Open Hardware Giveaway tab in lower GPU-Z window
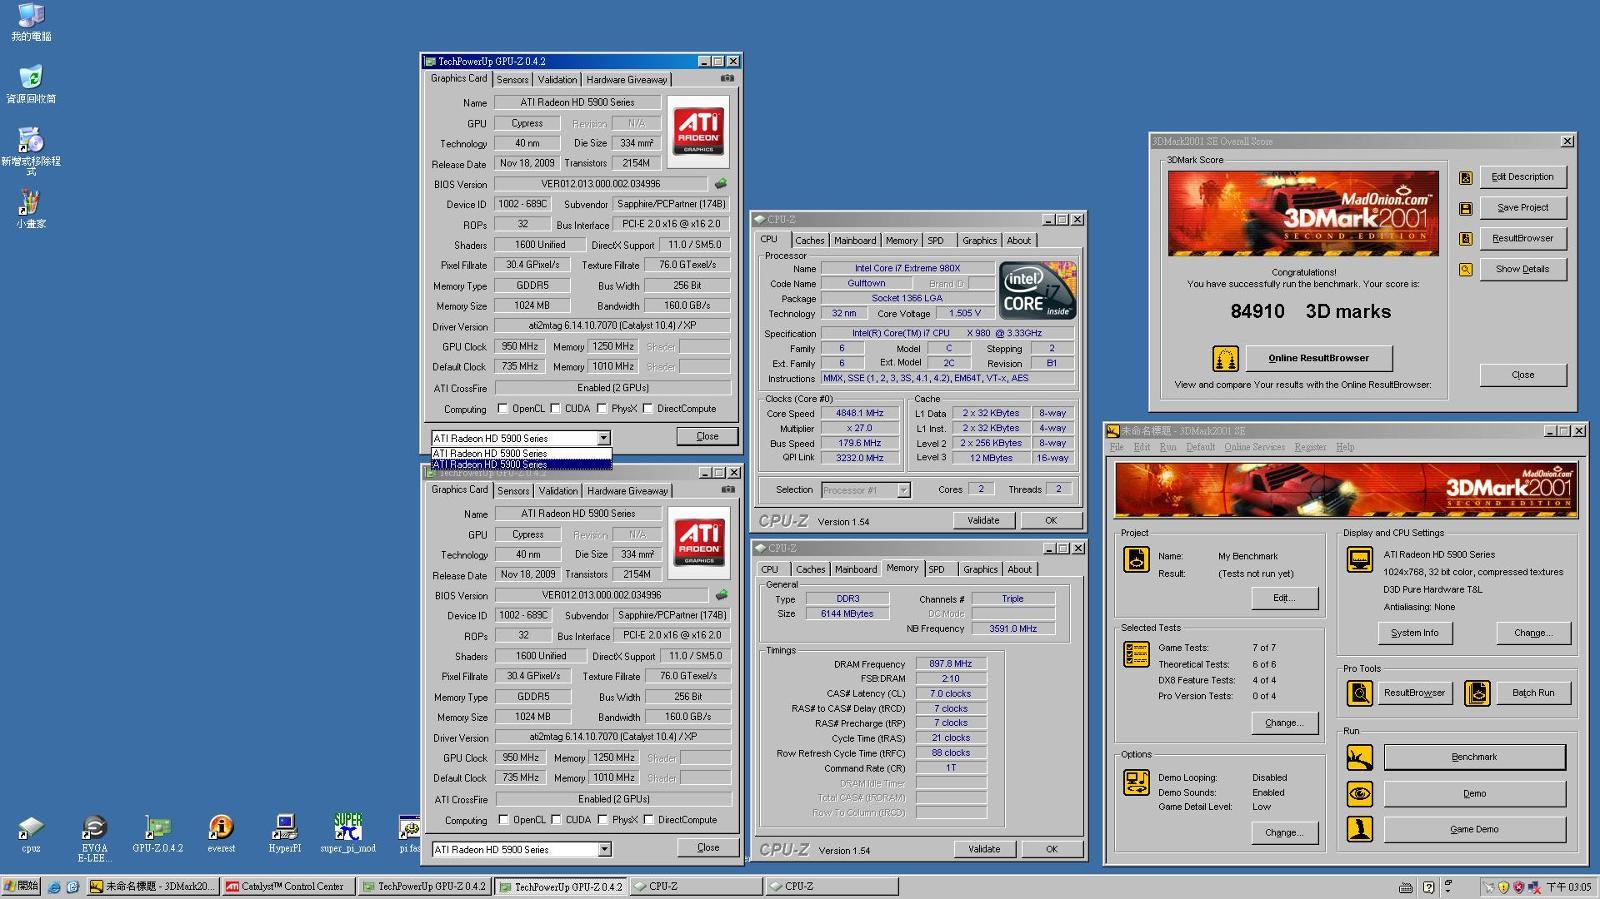1600x899 pixels. tap(627, 490)
